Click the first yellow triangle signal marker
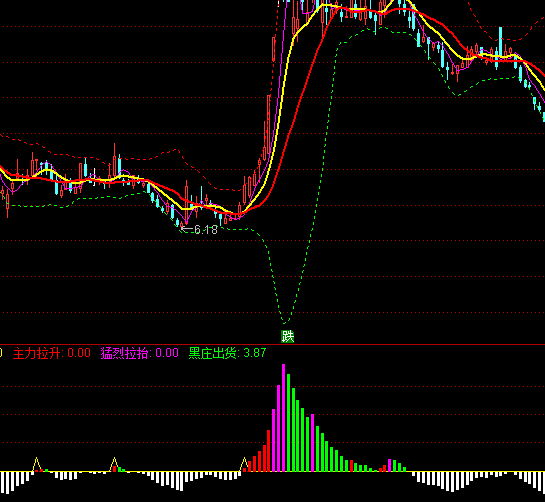This screenshot has height=502, width=545. point(36,464)
